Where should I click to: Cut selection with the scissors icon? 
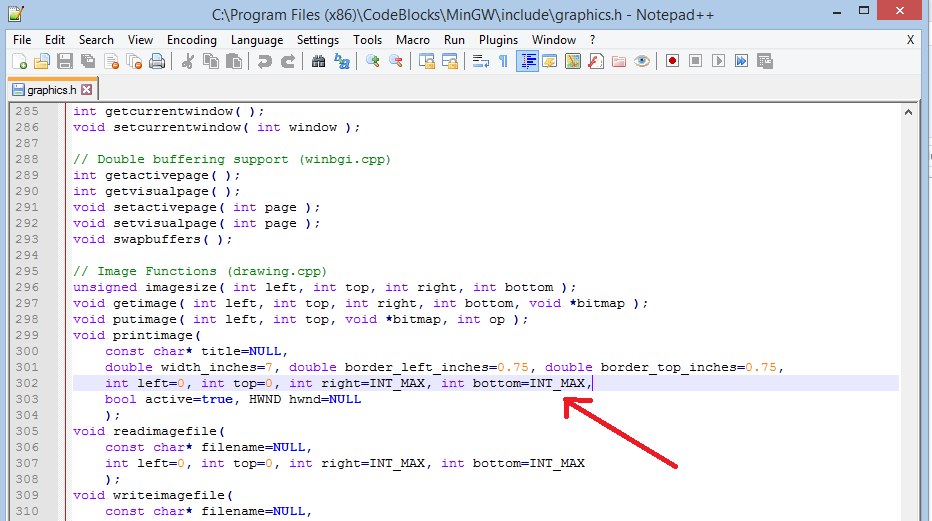click(x=187, y=61)
